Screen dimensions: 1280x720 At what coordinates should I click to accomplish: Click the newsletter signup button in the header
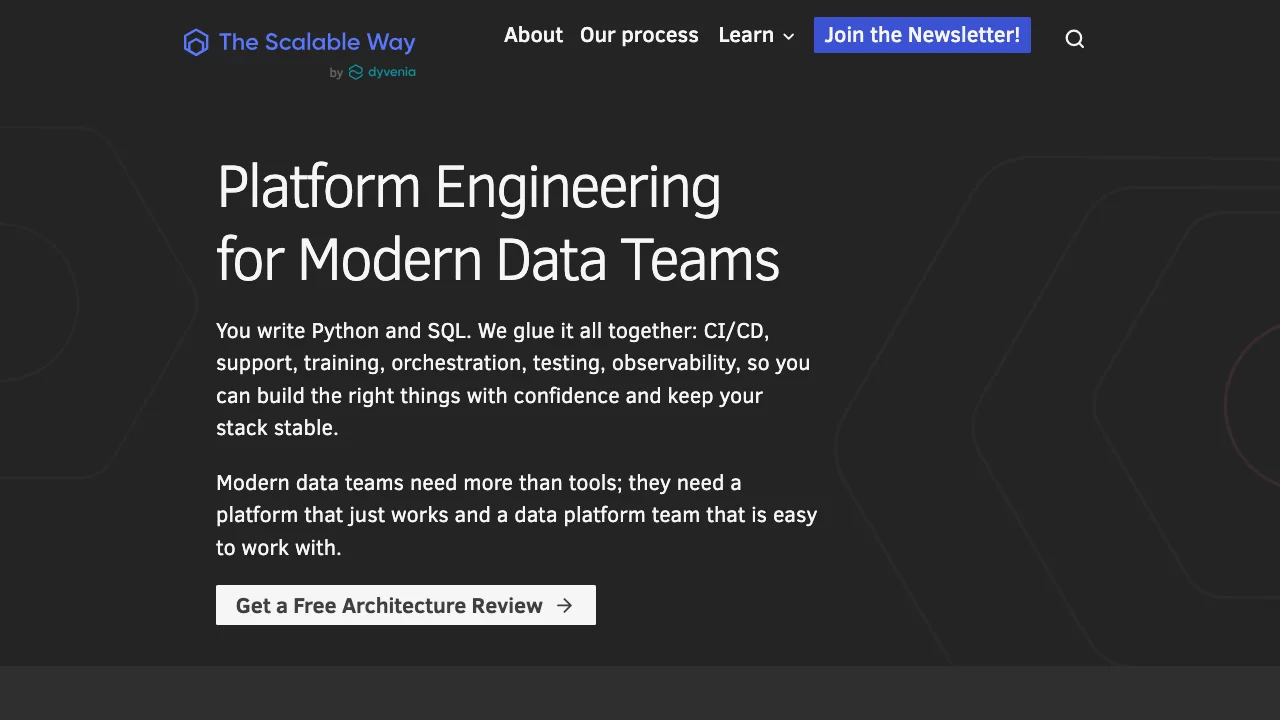pyautogui.click(x=921, y=35)
